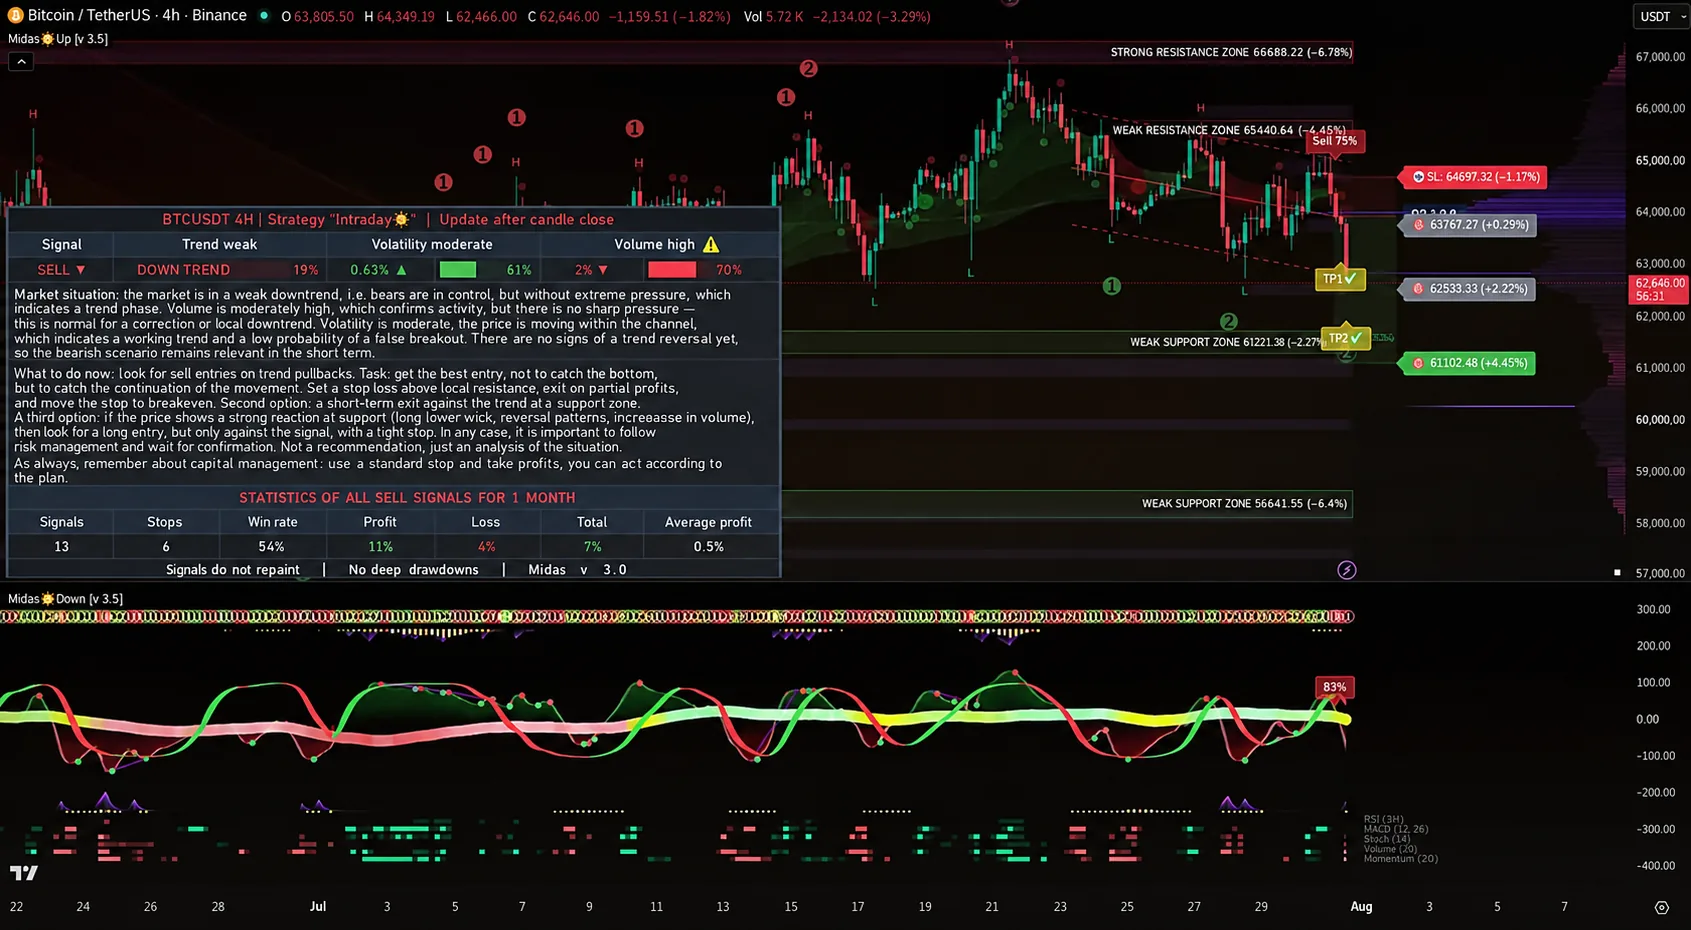The height and width of the screenshot is (930, 1691).
Task: Click the WEAK RESISTANCE ZONE 65440.64 label
Action: [1229, 130]
